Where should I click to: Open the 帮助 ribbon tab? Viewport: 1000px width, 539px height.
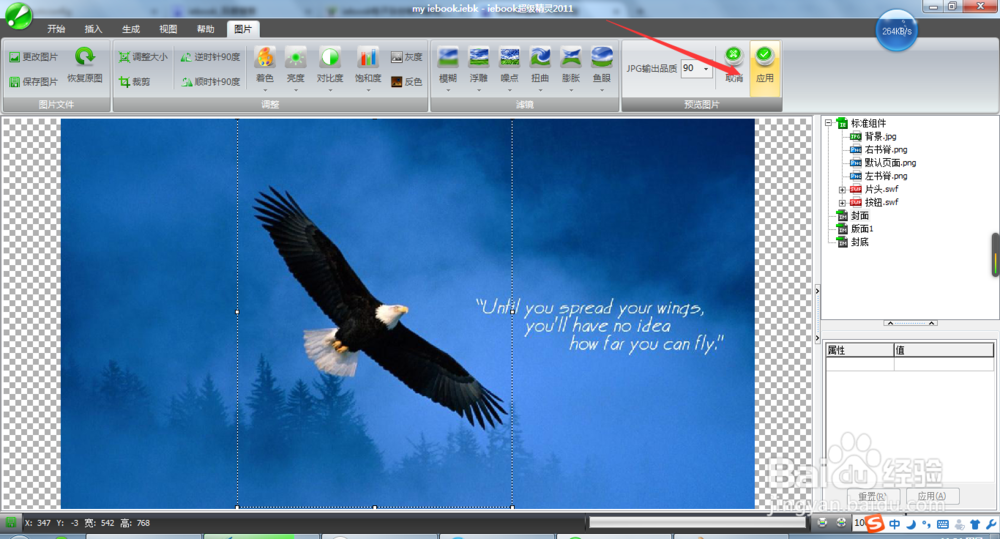pos(205,29)
